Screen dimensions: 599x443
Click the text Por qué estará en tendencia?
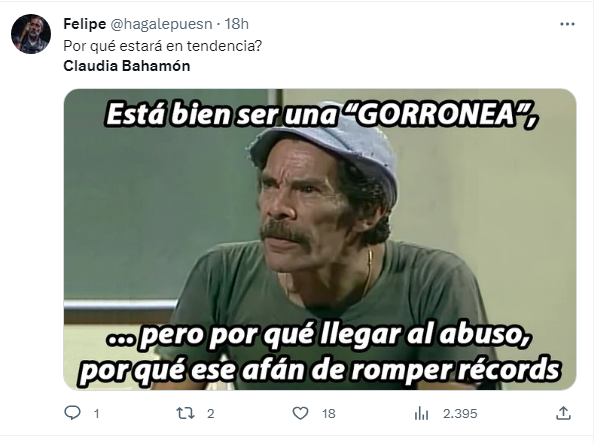click(x=163, y=46)
